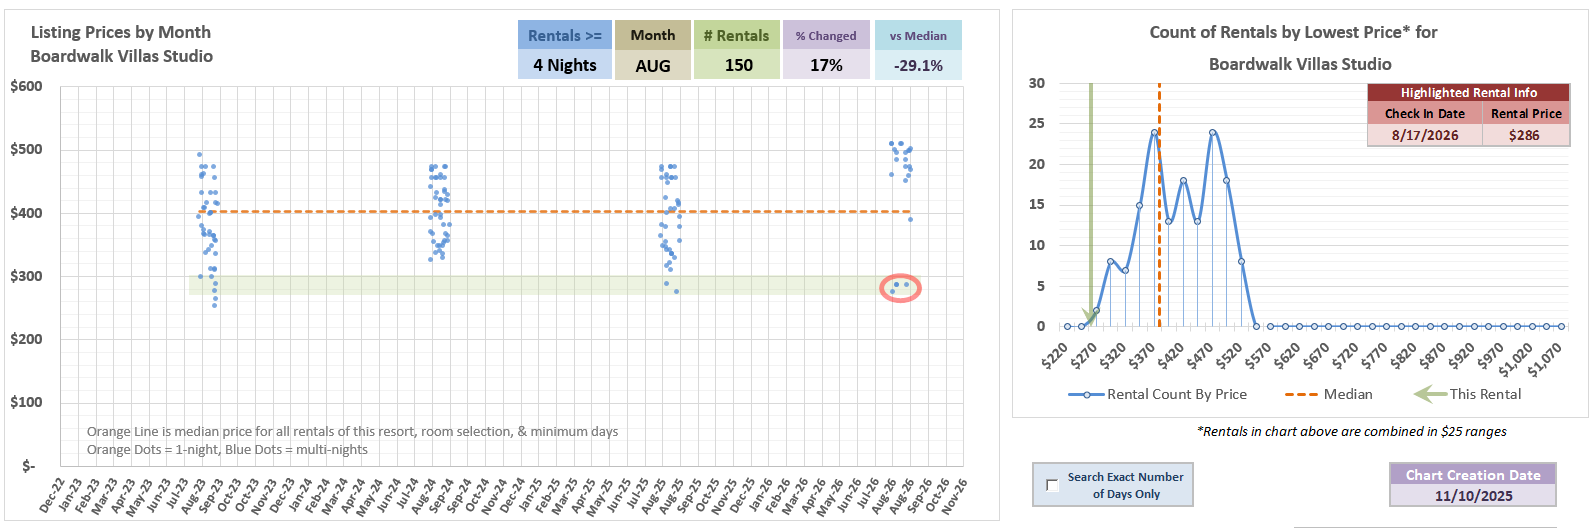The height and width of the screenshot is (528, 1596).
Task: Select the Chart Creation Date 11/10/2025 cell
Action: 1473,495
